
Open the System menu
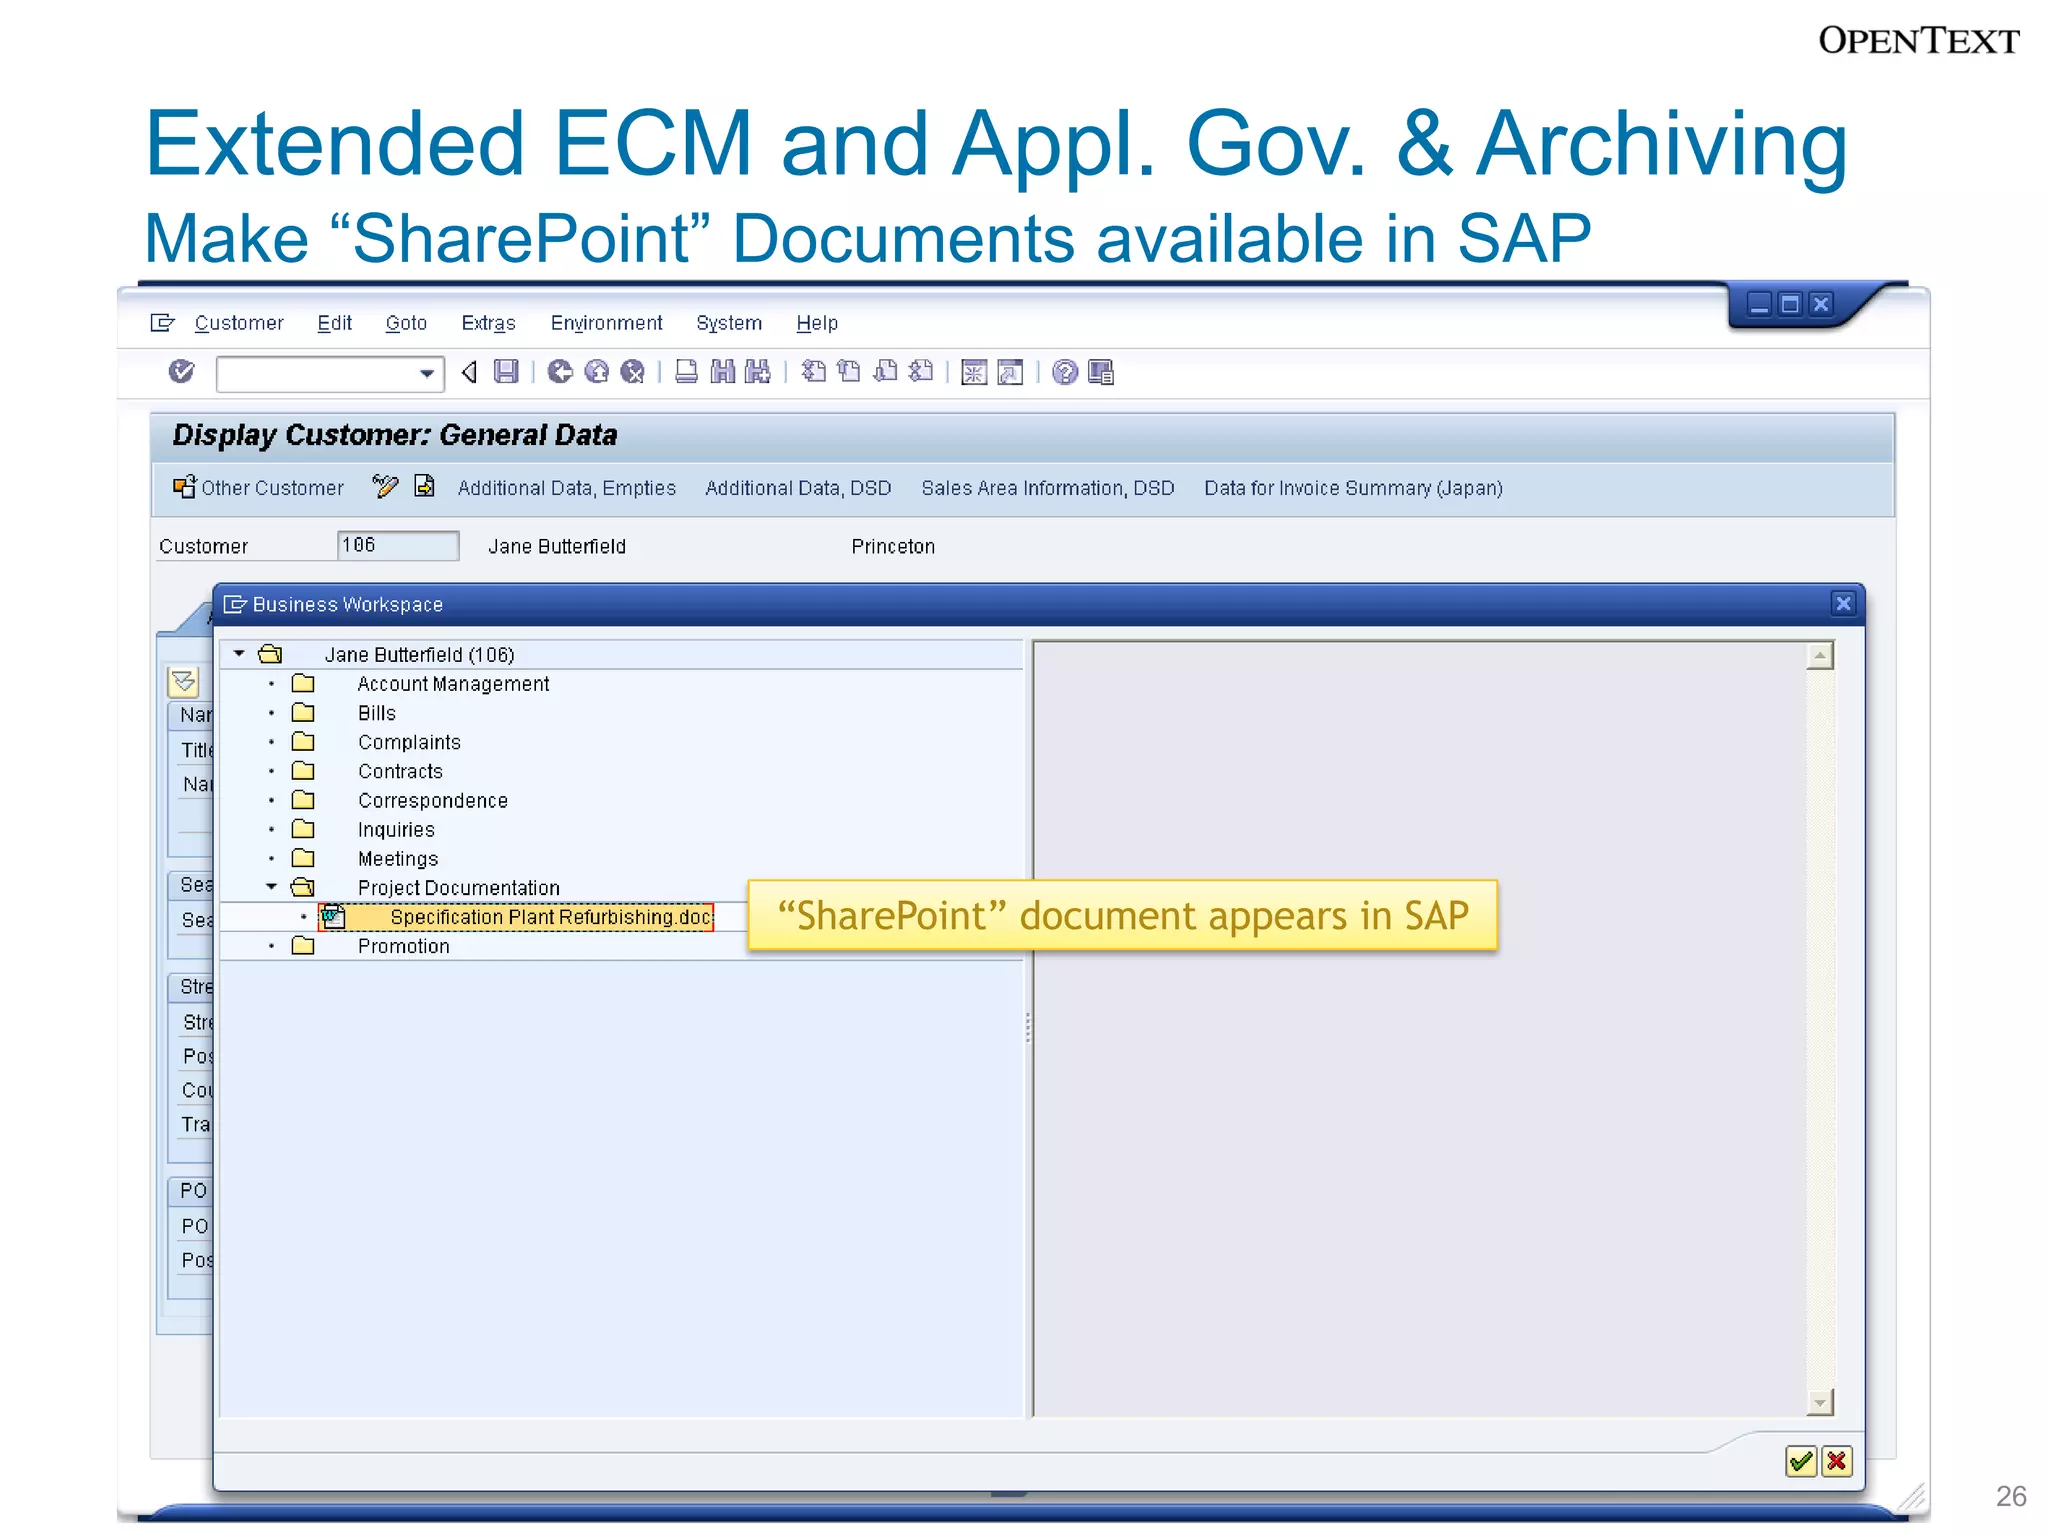click(729, 323)
